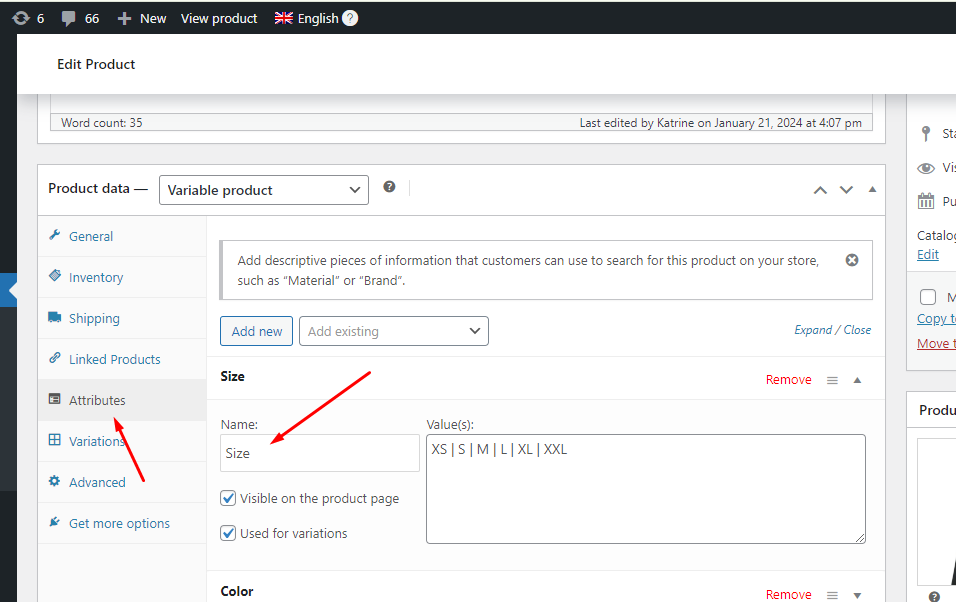Expand the Color attribute section

point(857,595)
